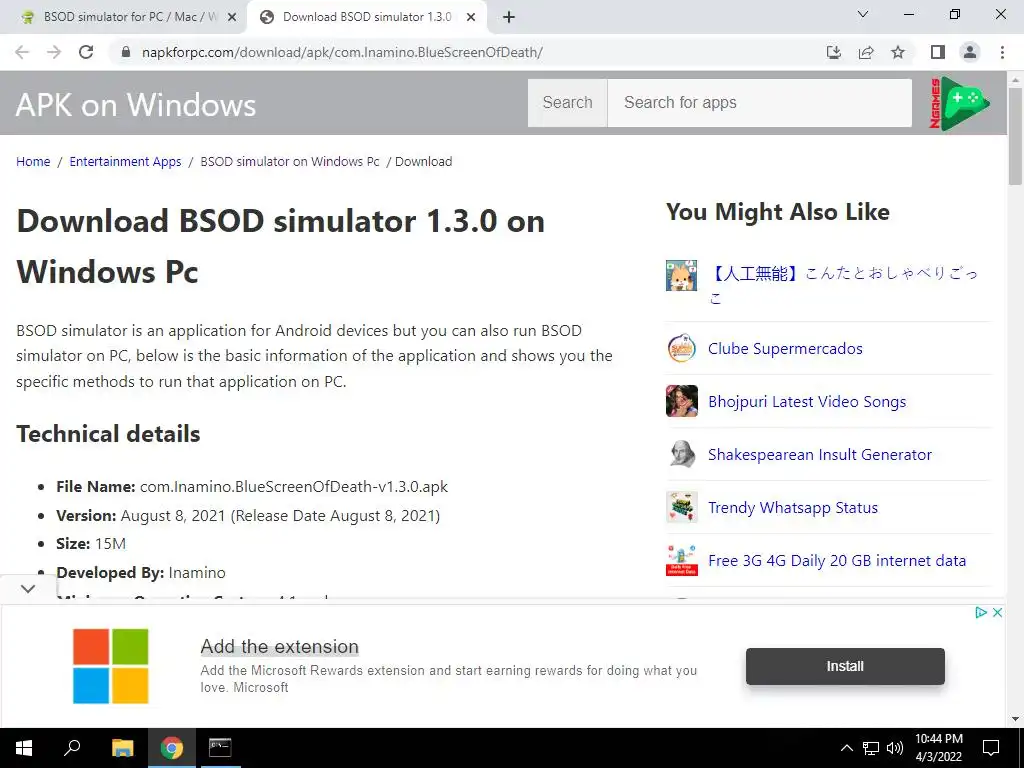1024x768 pixels.
Task: Click the 人工無能 app thumbnail
Action: [x=681, y=275]
